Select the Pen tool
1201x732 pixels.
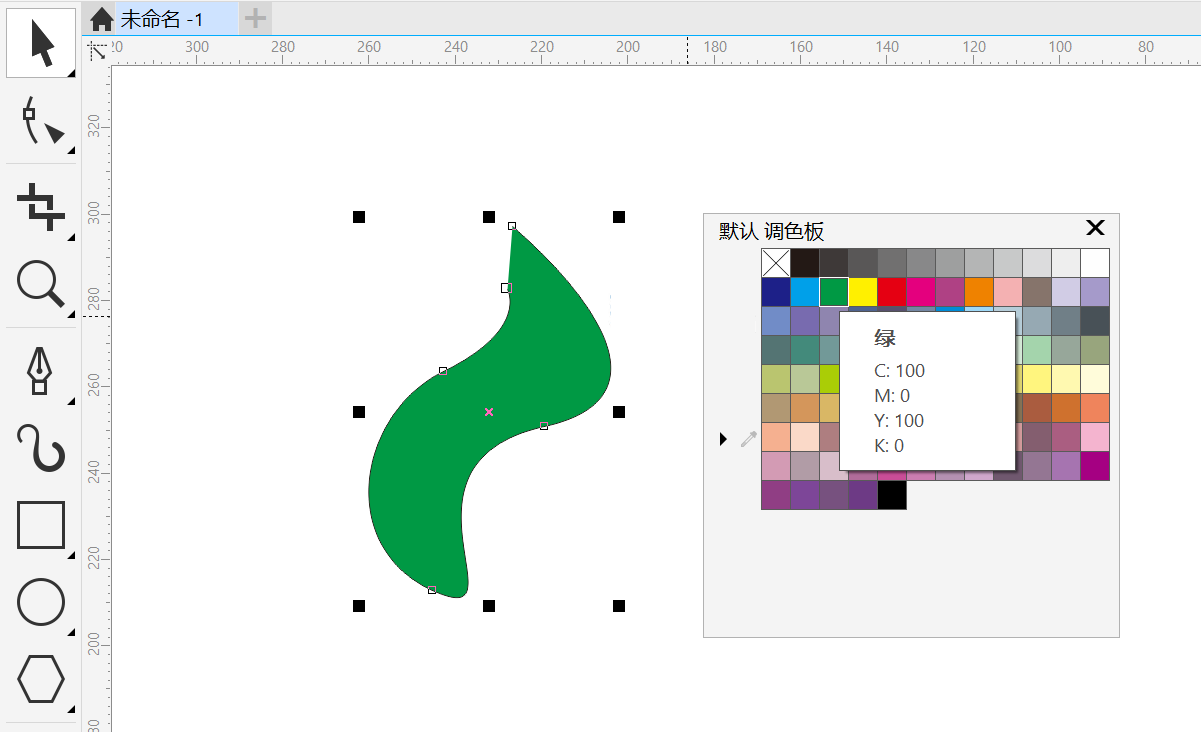pos(40,370)
